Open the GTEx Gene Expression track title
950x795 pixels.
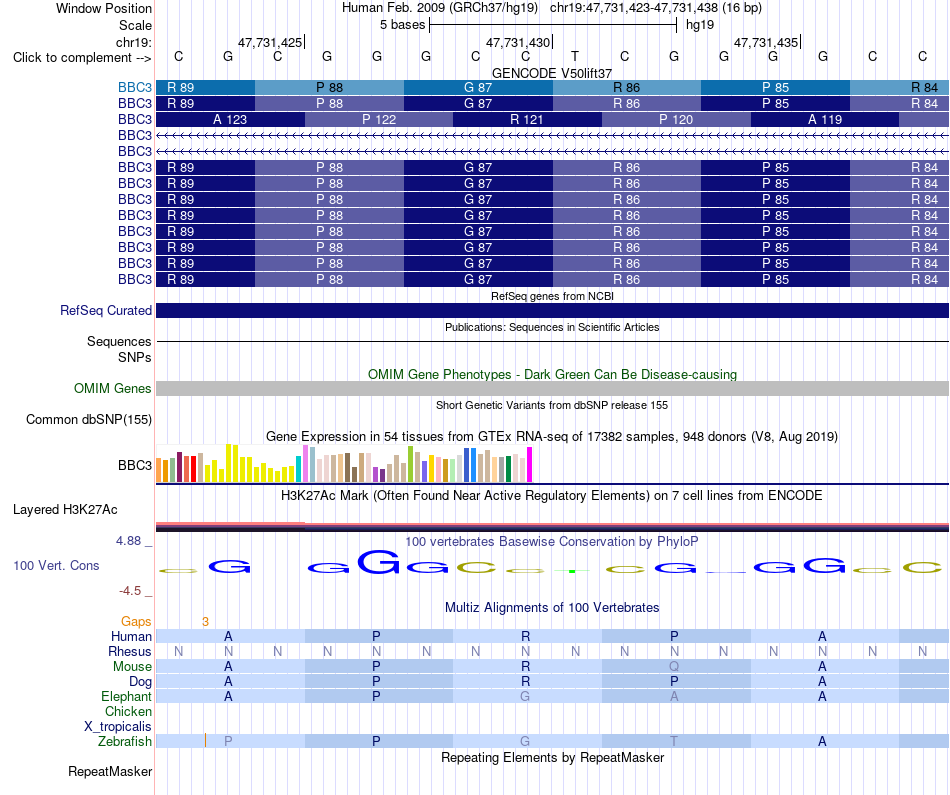pos(552,436)
